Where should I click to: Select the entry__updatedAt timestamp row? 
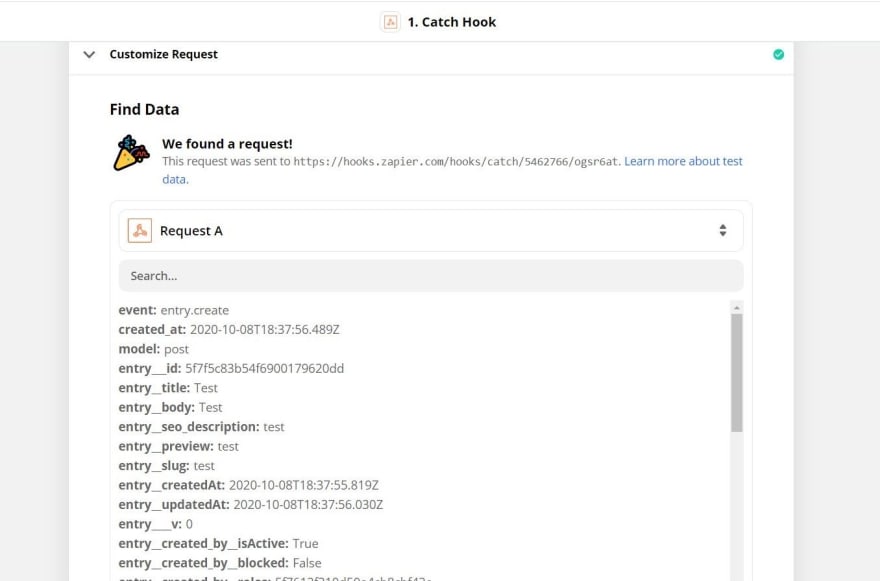[x=251, y=505]
